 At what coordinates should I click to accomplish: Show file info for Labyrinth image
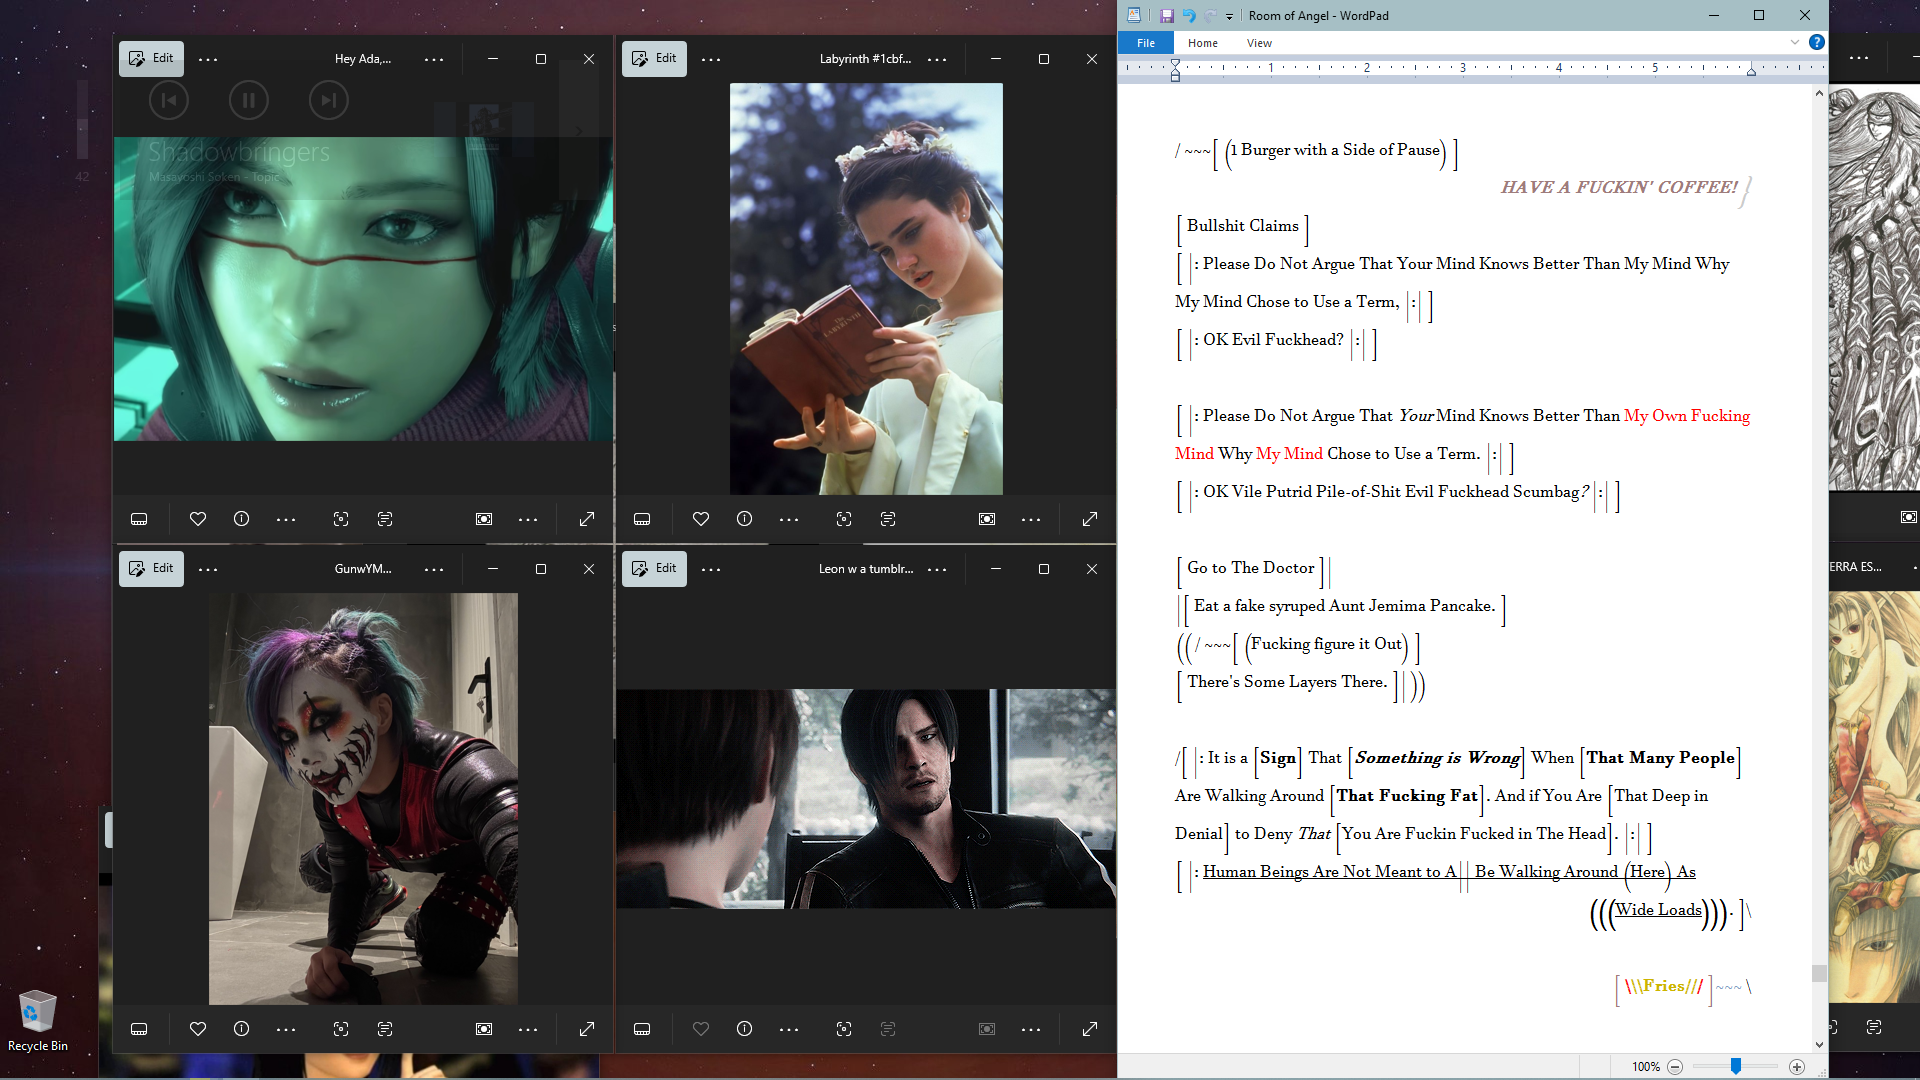tap(744, 519)
